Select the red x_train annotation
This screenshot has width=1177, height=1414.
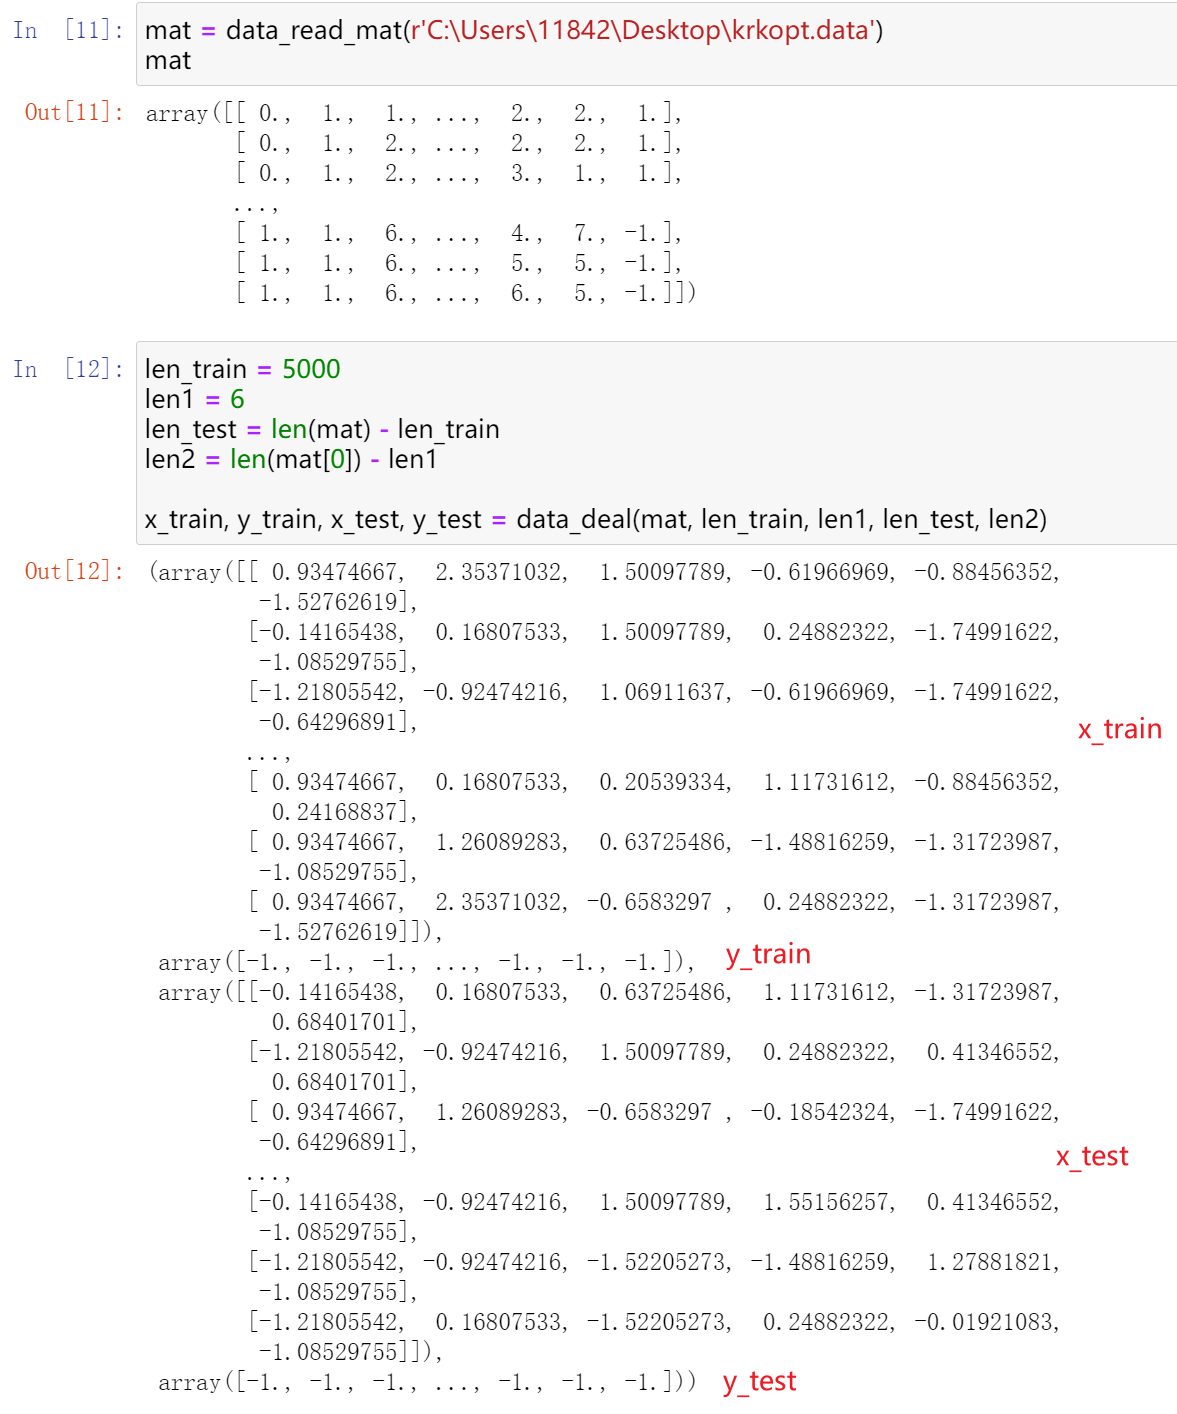pos(1119,729)
